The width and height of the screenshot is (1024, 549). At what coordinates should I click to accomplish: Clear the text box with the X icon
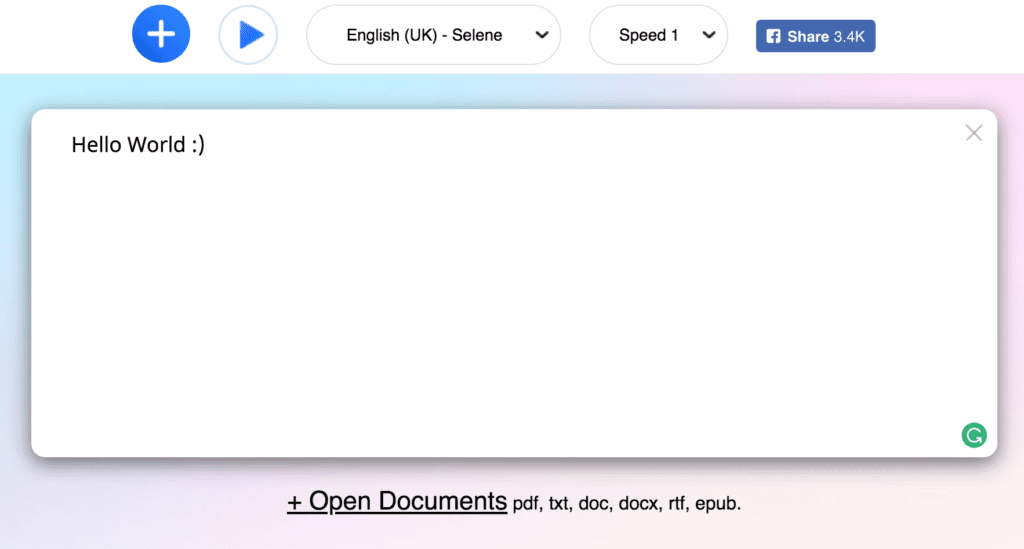(x=974, y=133)
